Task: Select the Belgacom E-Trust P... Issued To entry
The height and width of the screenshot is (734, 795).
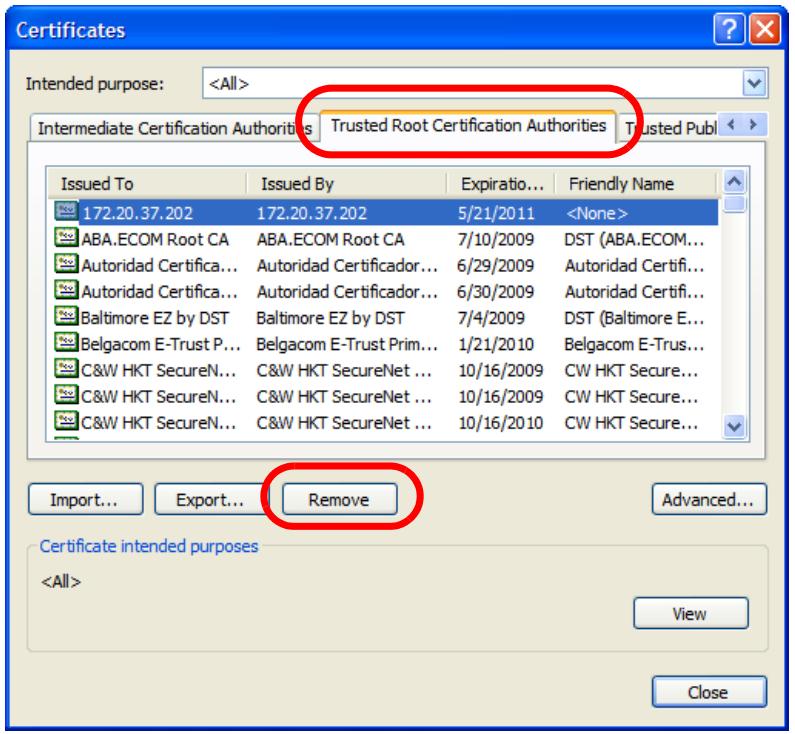Action: coord(160,344)
